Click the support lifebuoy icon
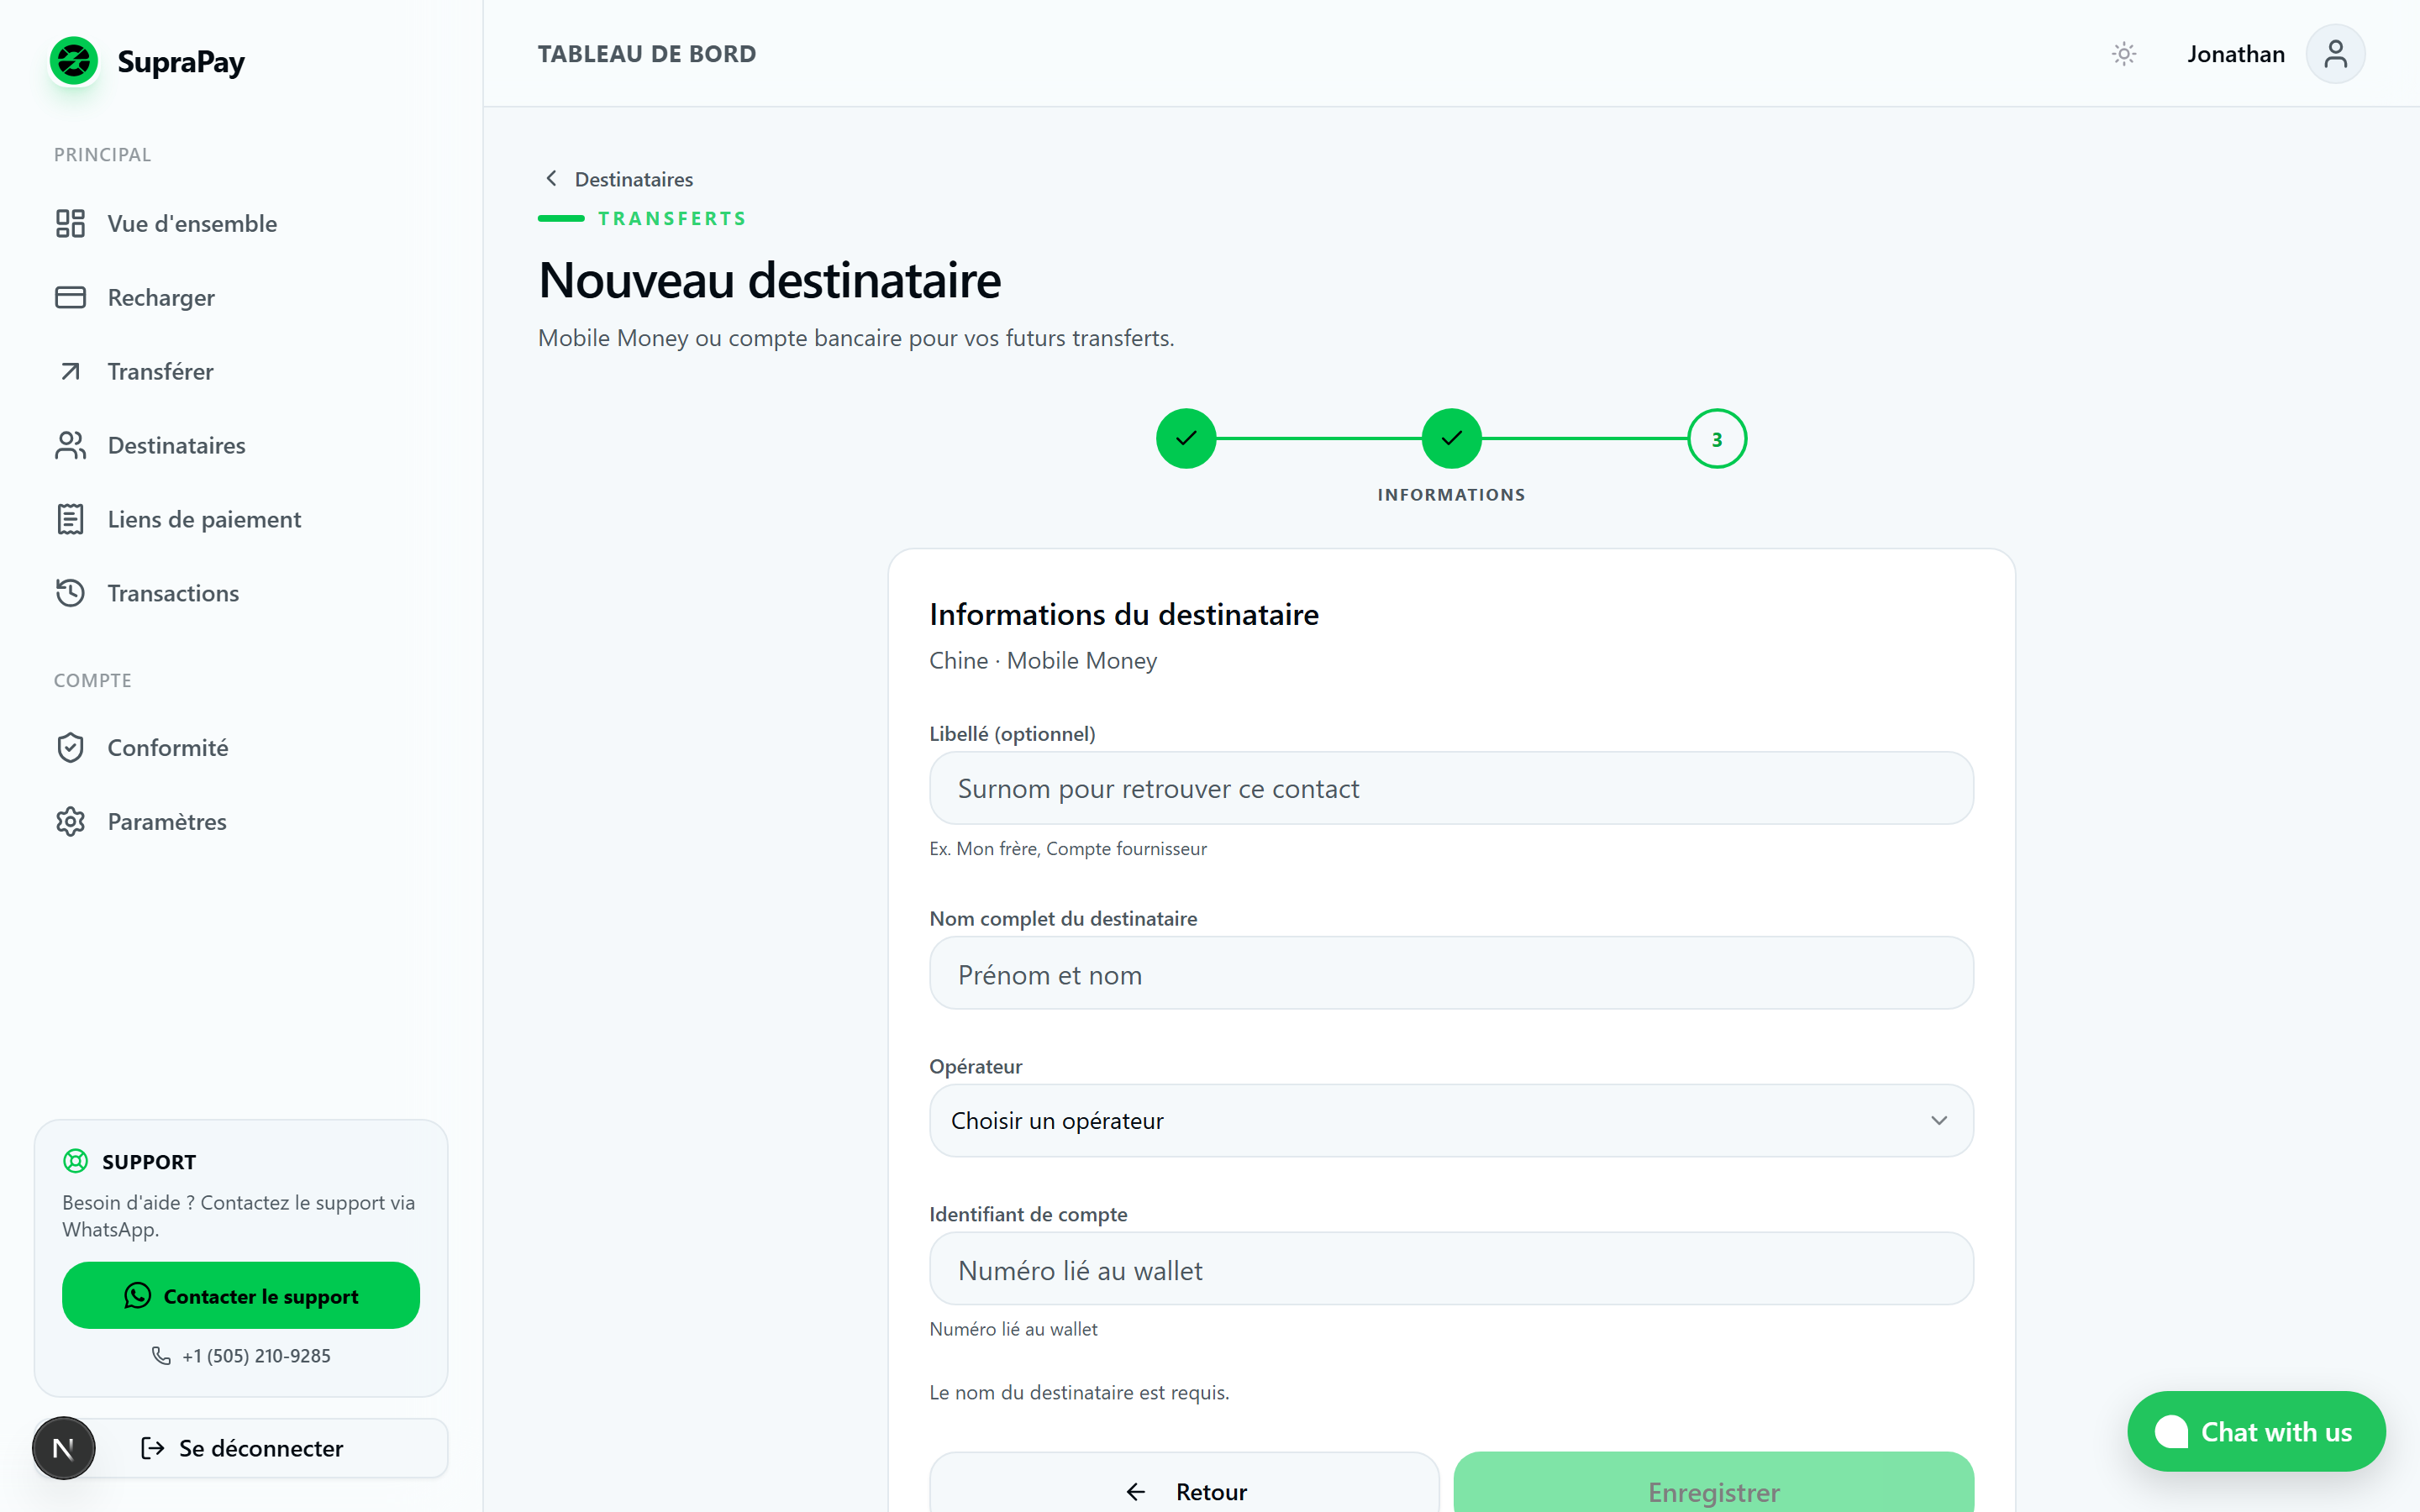The height and width of the screenshot is (1512, 2420). pyautogui.click(x=75, y=1161)
